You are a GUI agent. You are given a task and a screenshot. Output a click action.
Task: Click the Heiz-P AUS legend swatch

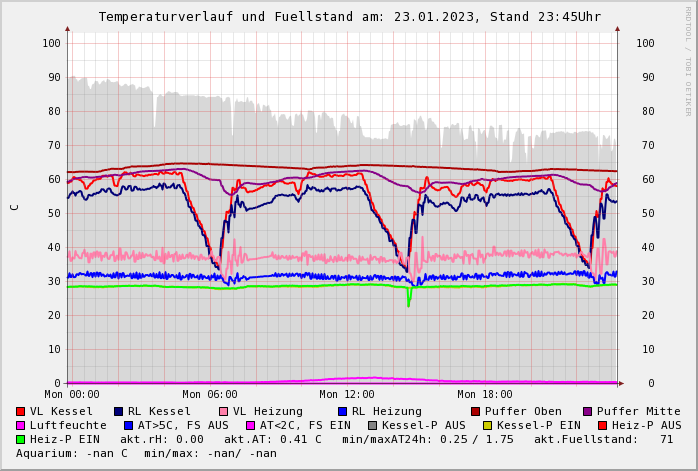click(603, 425)
